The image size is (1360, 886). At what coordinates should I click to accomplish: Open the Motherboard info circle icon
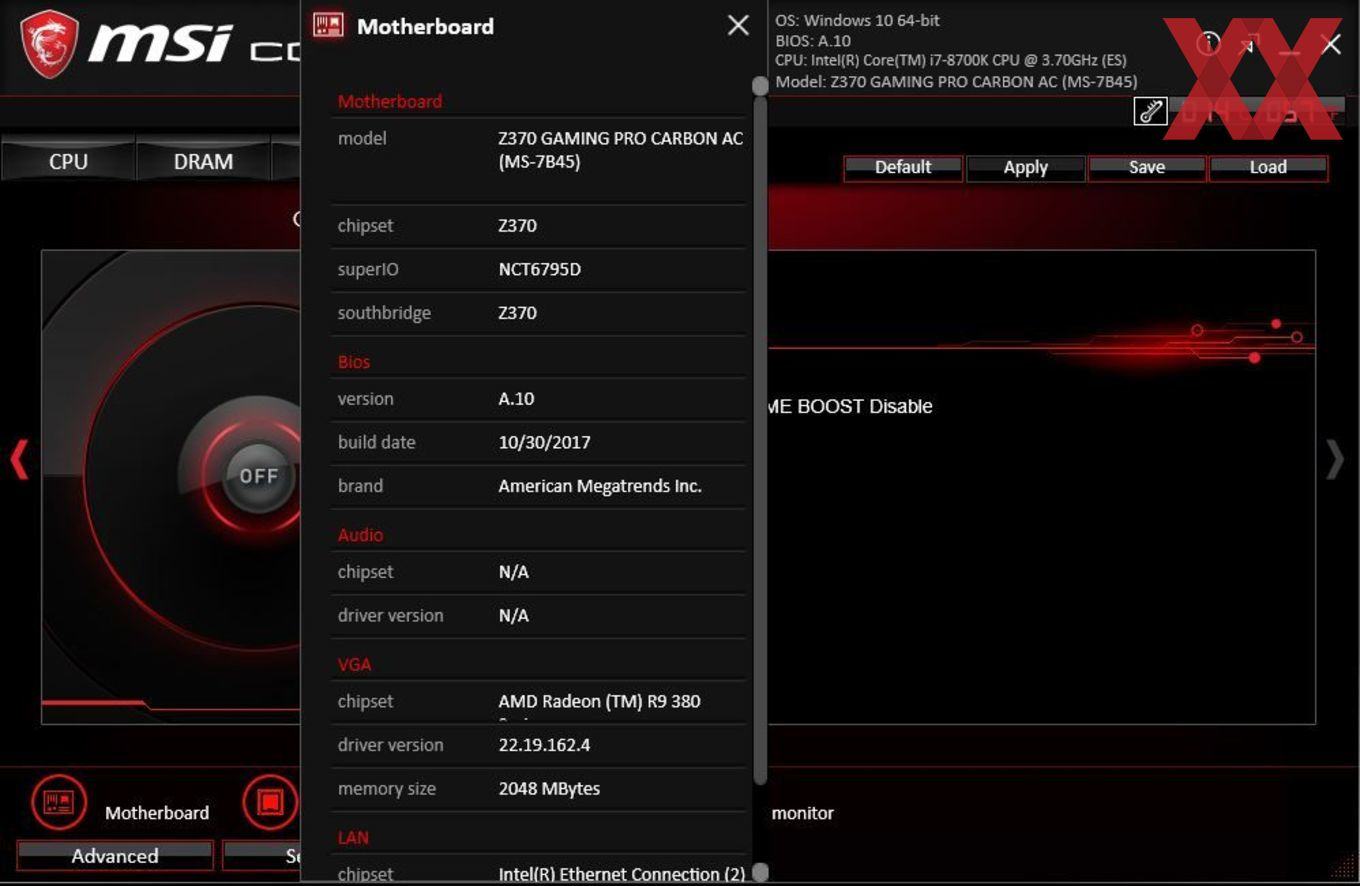point(59,802)
